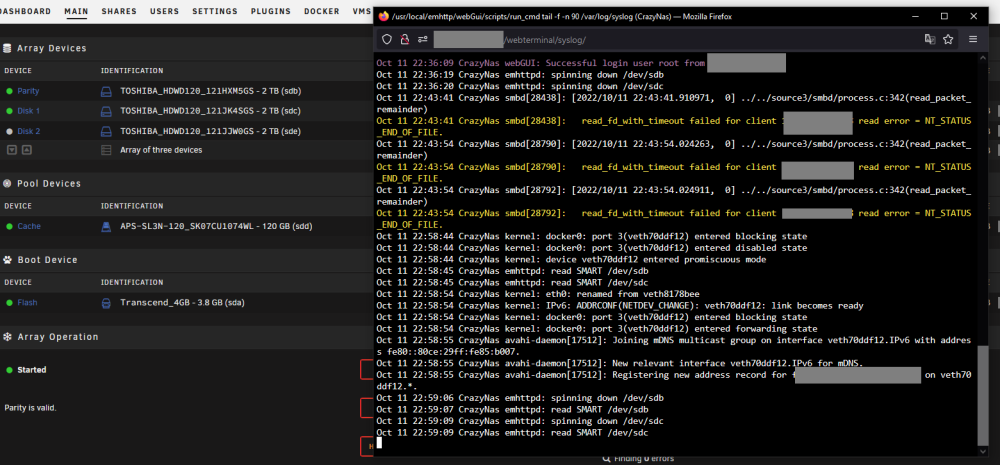The width and height of the screenshot is (1000, 465).
Task: Click APS-SL3N-120 cache identification text
Action: point(216,226)
